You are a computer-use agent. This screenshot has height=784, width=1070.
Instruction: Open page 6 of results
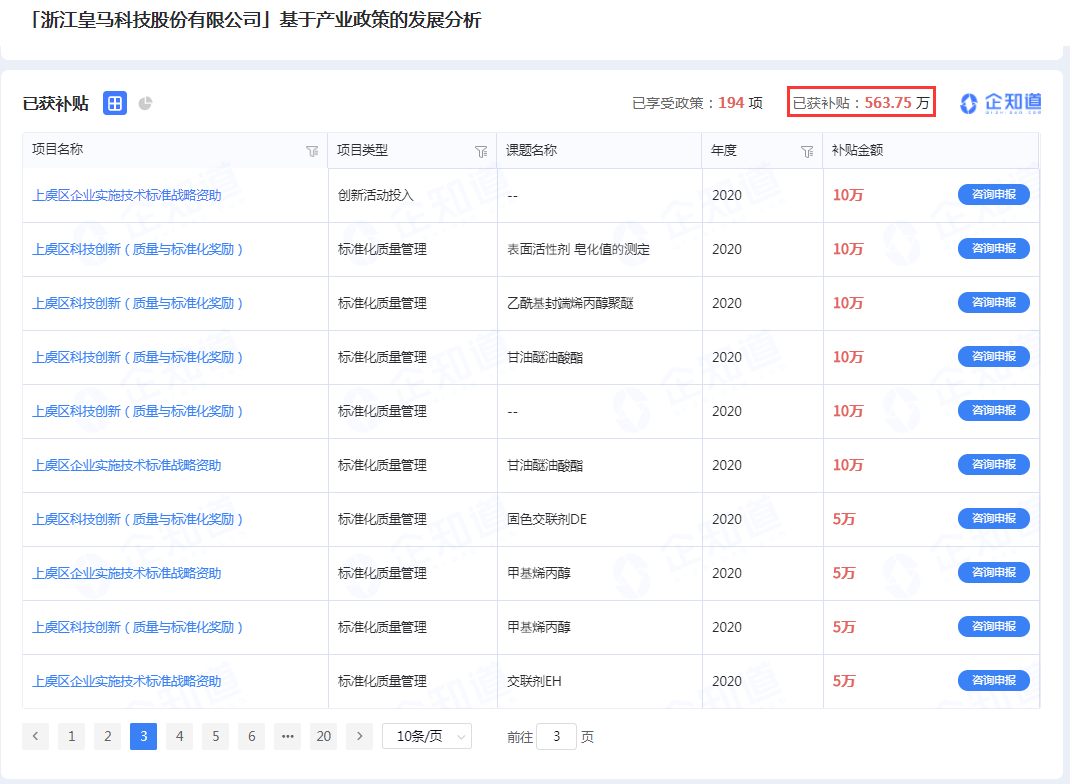click(x=252, y=736)
